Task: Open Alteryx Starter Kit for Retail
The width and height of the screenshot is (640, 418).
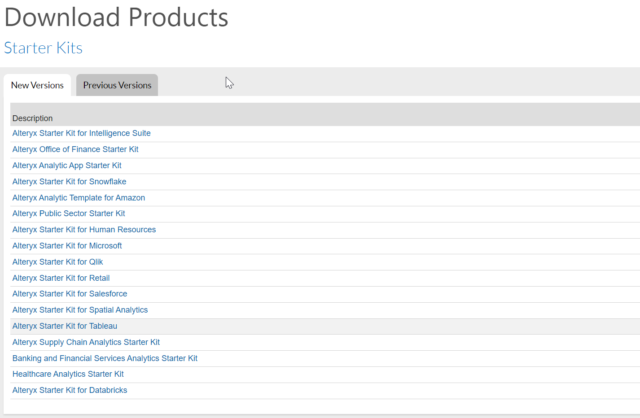Action: [61, 278]
